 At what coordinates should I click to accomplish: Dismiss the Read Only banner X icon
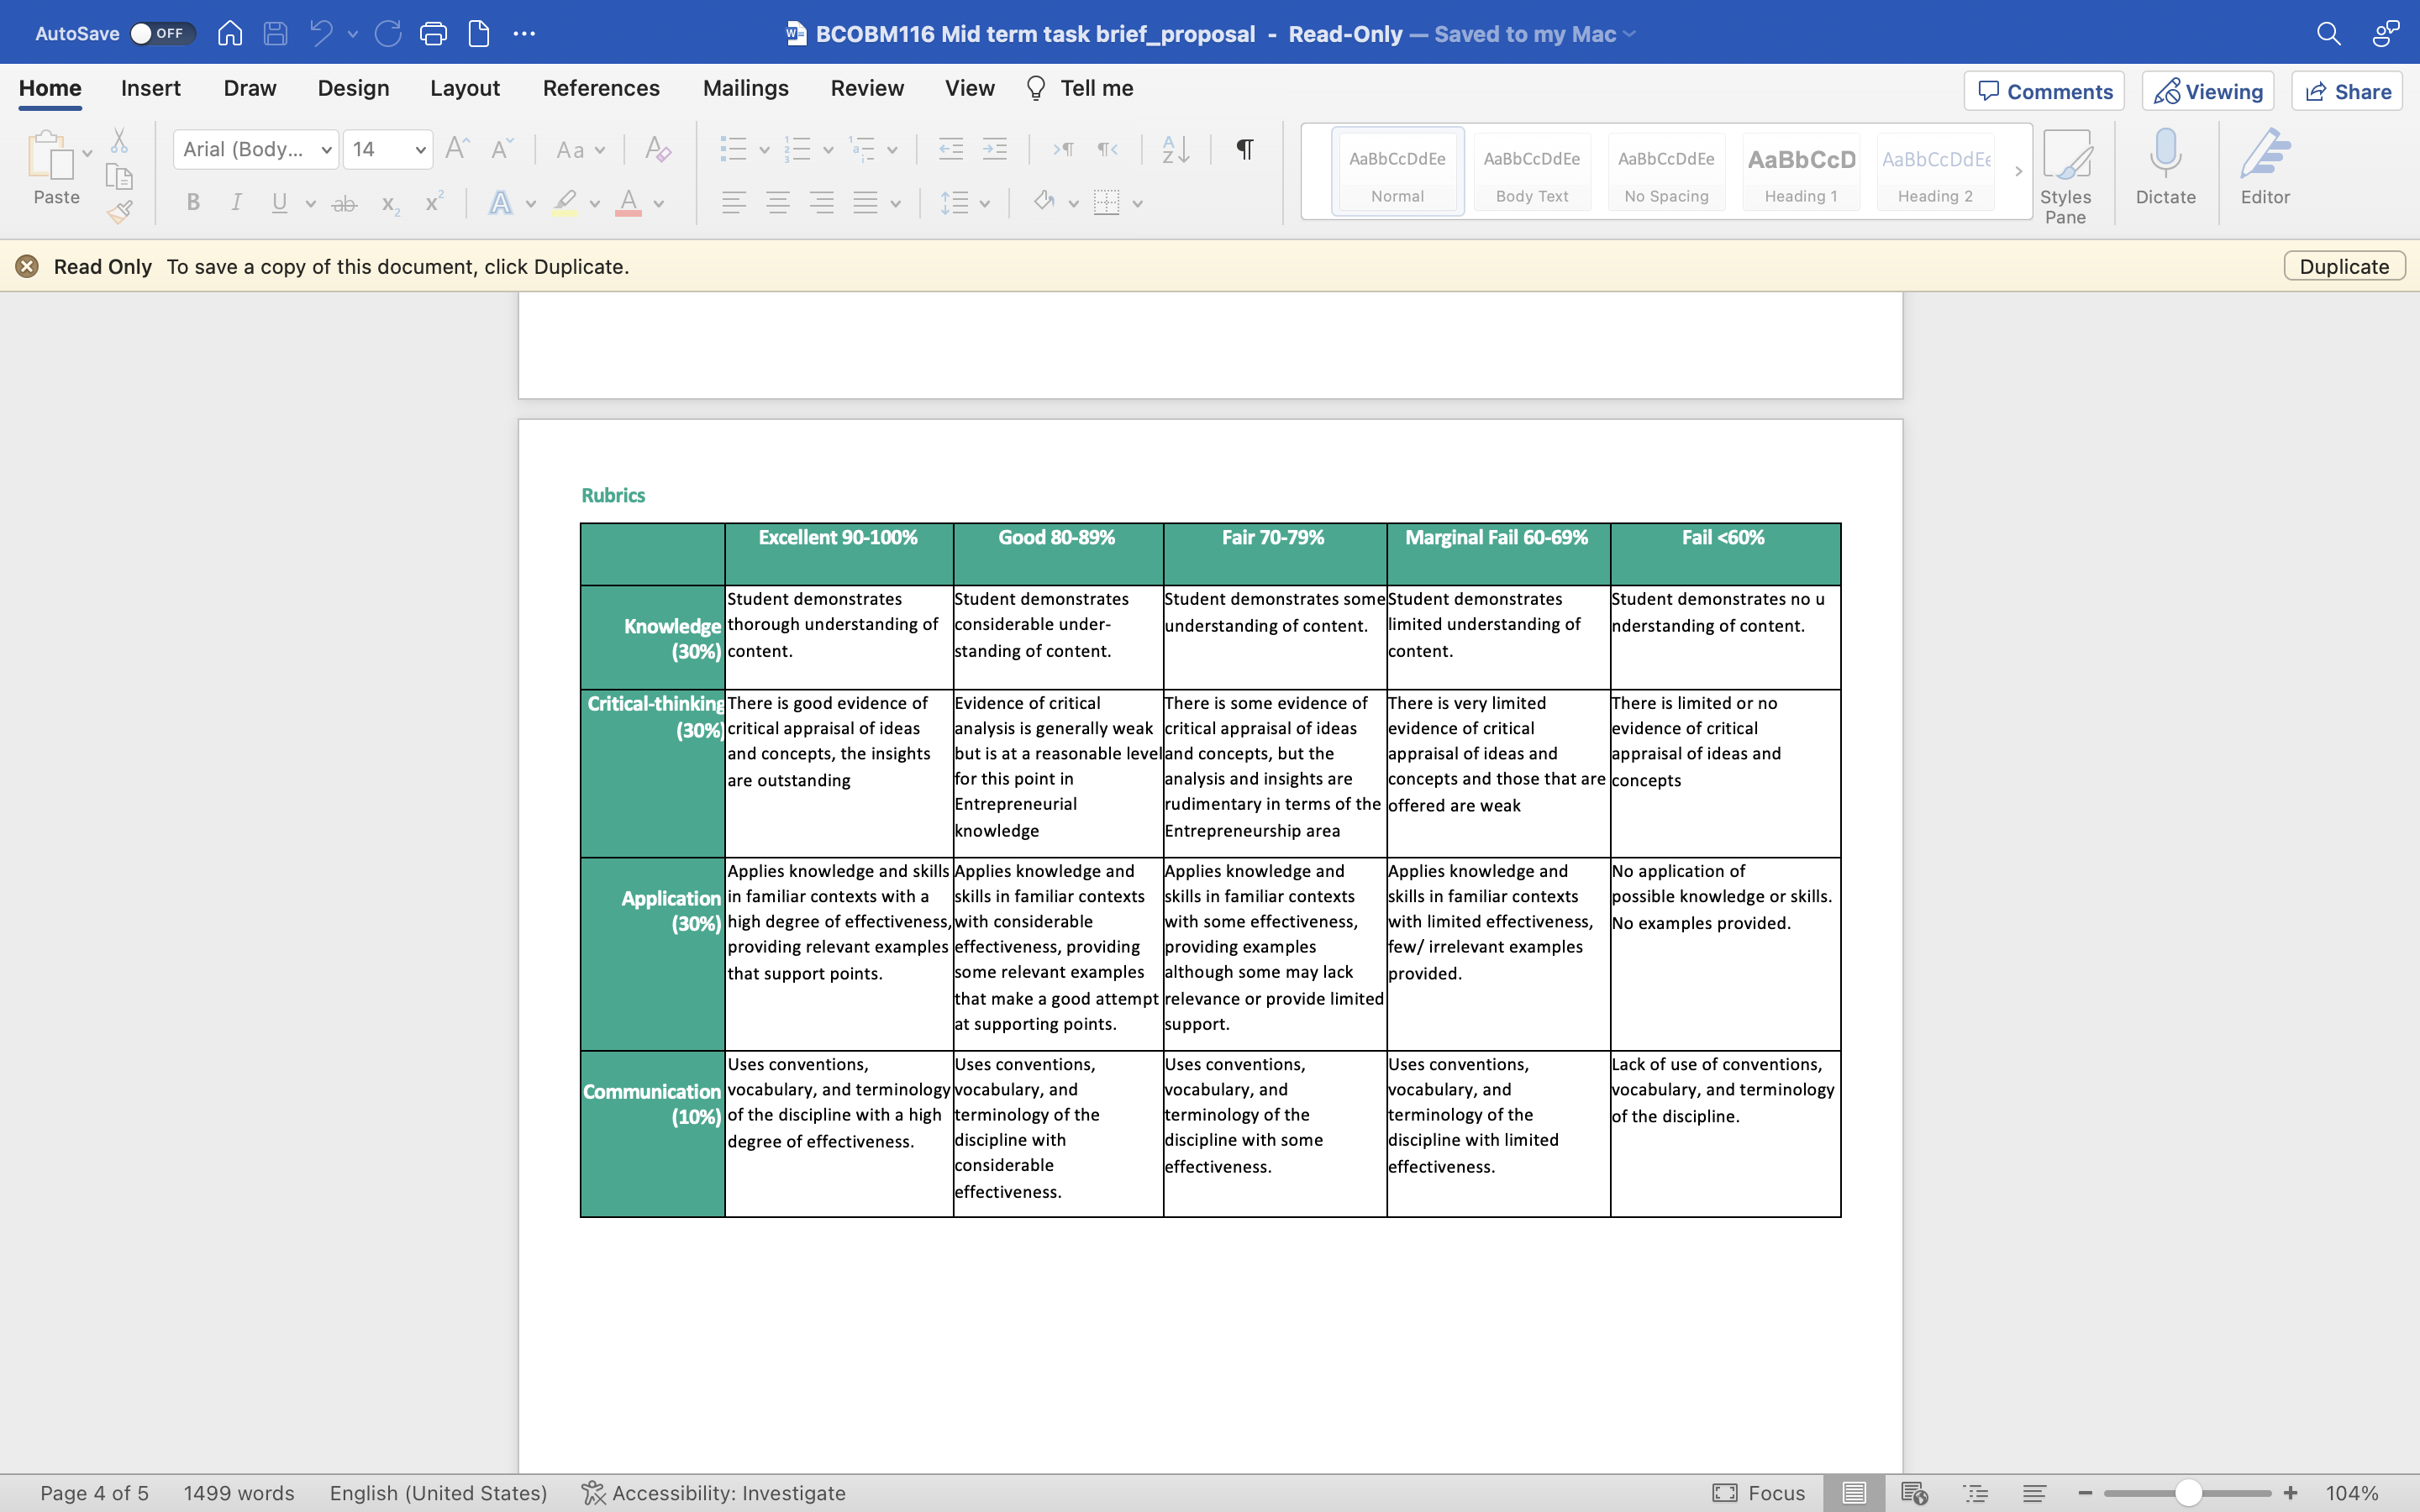(x=27, y=266)
